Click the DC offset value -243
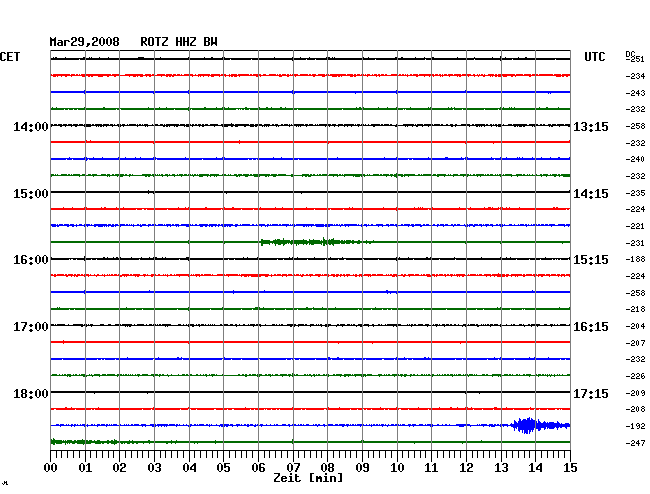 635,93
